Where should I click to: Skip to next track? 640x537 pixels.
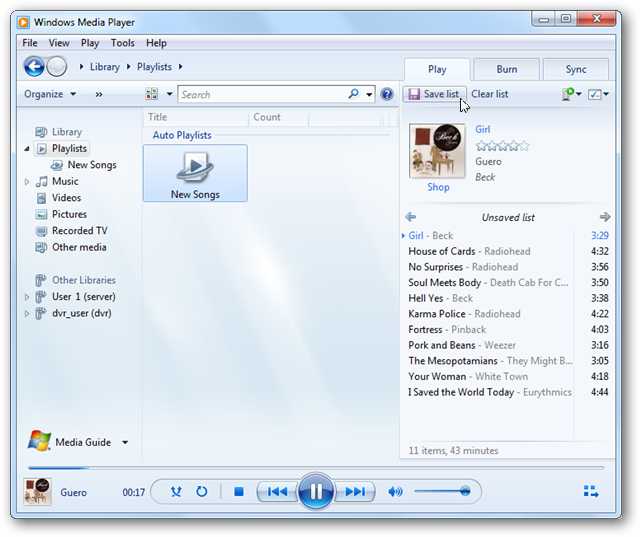click(355, 492)
